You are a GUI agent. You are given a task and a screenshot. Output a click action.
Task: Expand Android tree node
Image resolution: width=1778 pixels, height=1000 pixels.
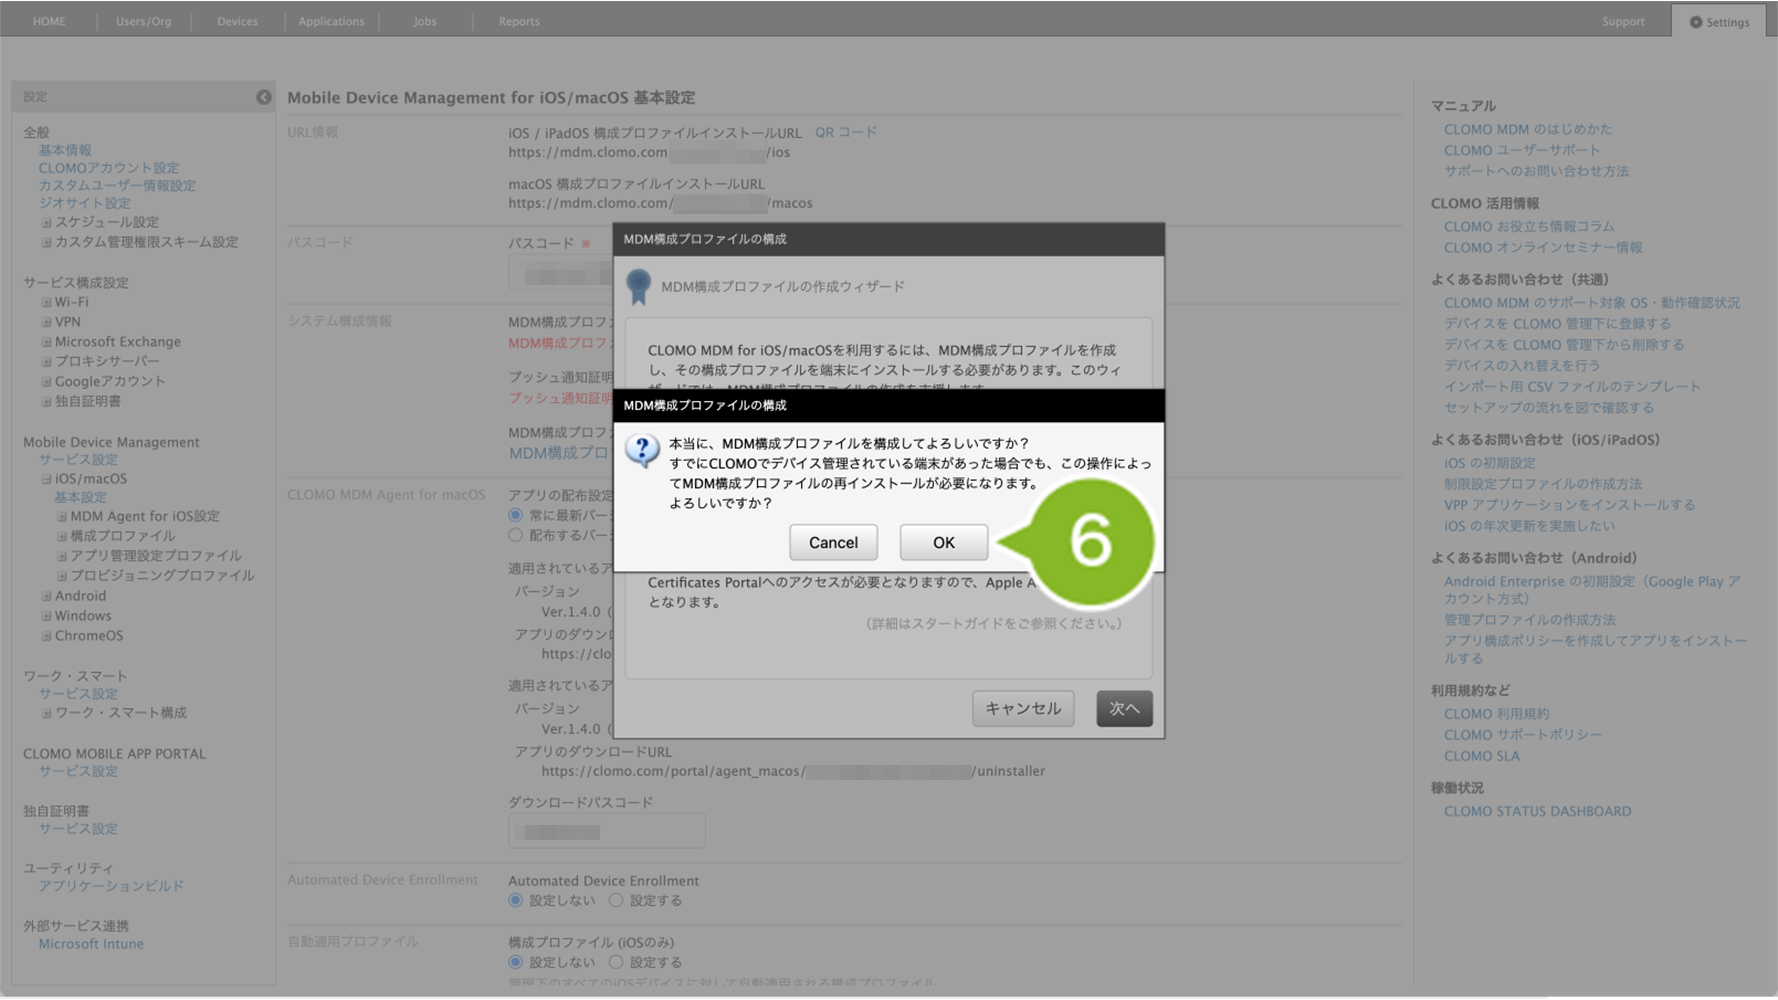[46, 596]
